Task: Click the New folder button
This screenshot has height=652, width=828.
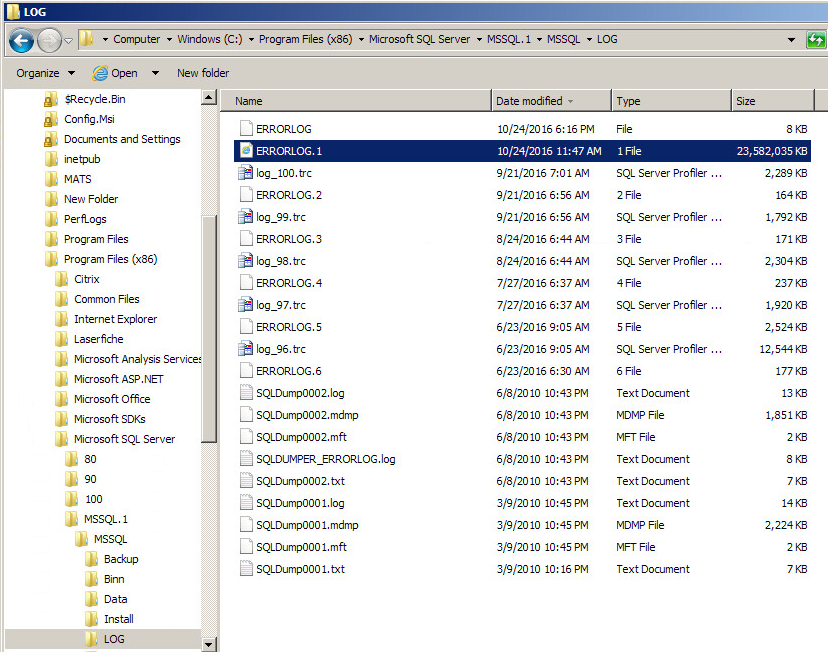Action: (203, 73)
